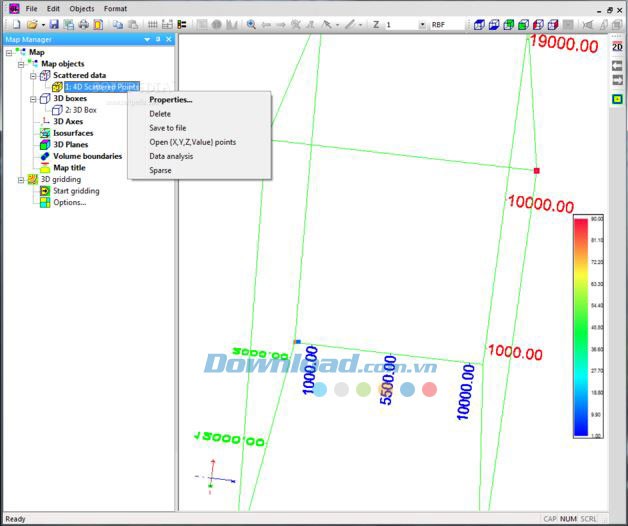Viewport: 628px width, 526px height.
Task: Click the Start gridding icon in tree
Action: [x=45, y=191]
